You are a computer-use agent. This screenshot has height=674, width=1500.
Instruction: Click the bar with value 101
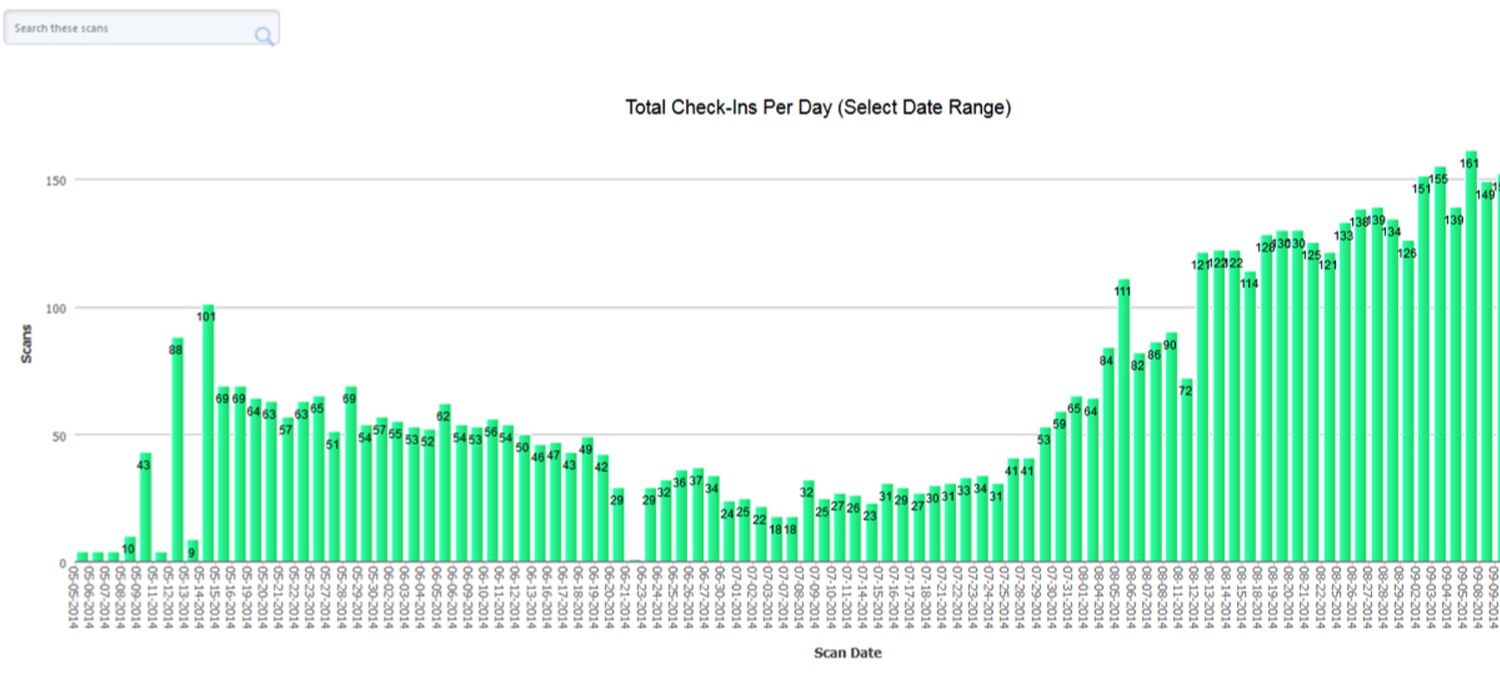point(208,434)
